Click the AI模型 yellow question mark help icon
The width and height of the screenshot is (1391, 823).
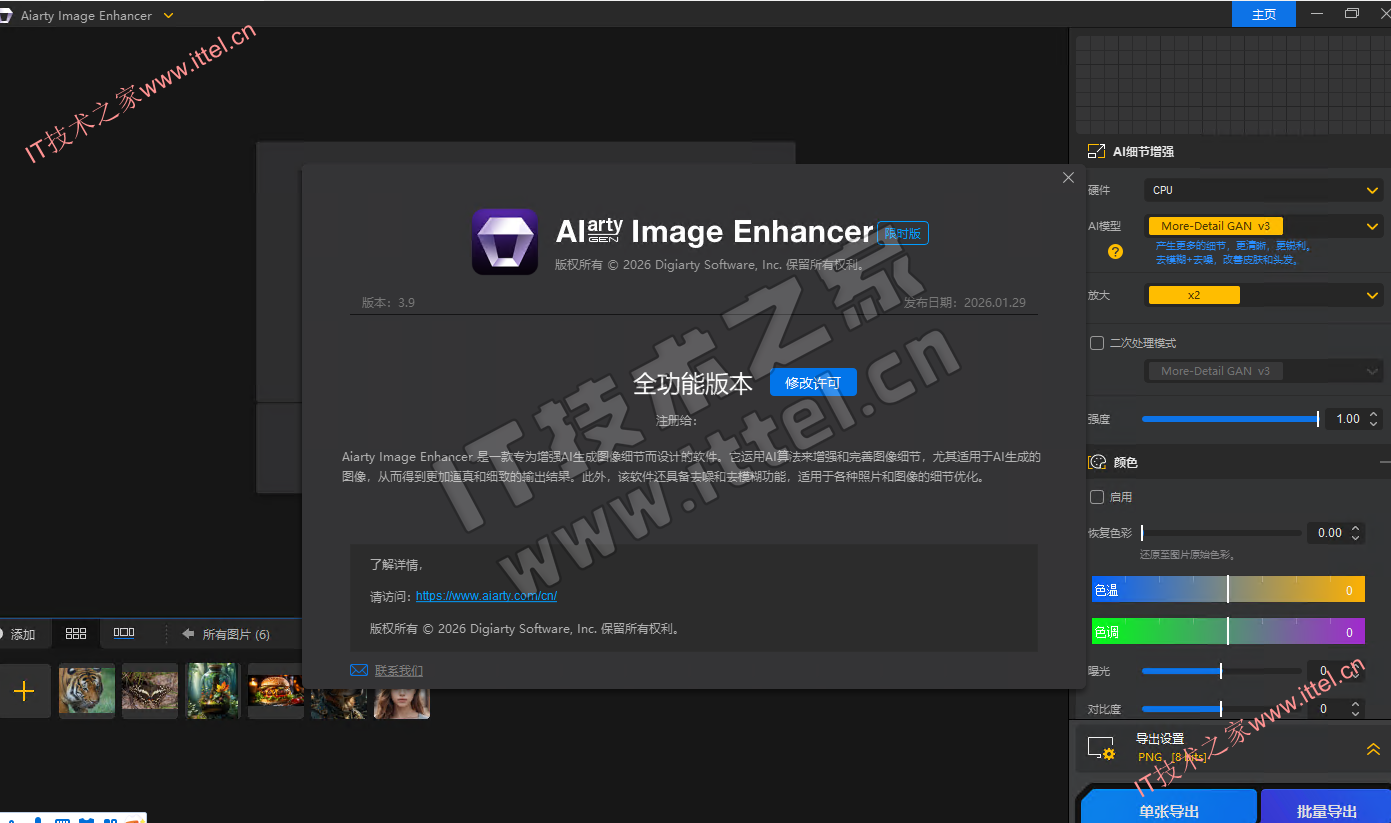pos(1115,252)
